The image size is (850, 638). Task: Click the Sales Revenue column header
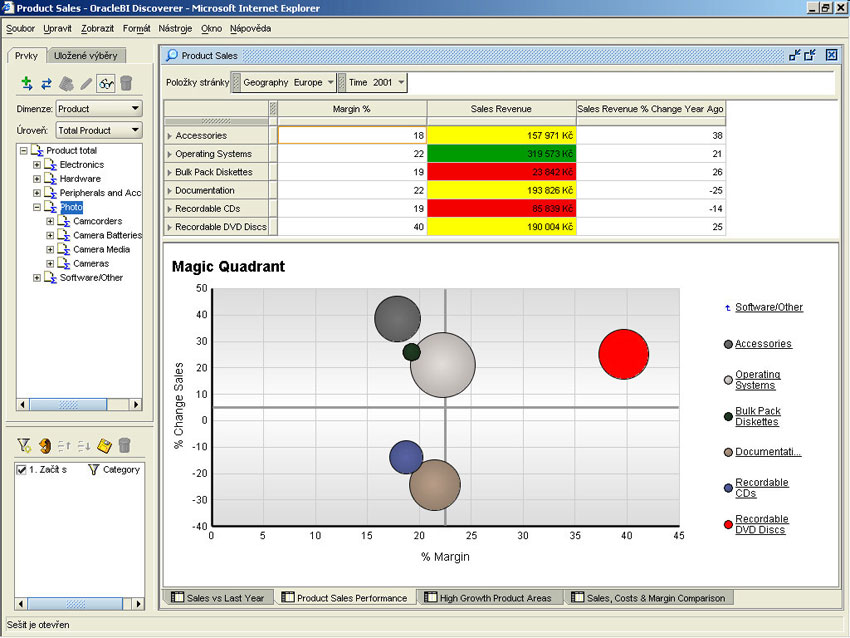pyautogui.click(x=501, y=109)
